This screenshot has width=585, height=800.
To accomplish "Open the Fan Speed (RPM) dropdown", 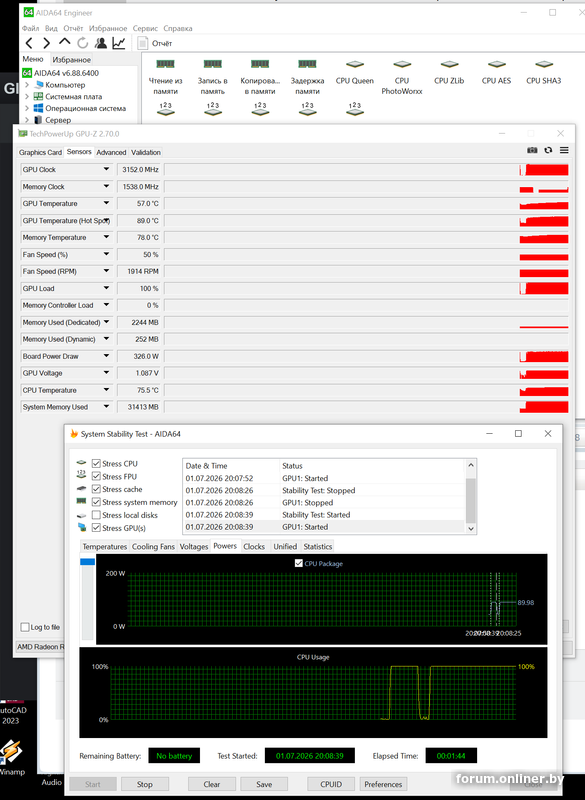I will point(106,271).
